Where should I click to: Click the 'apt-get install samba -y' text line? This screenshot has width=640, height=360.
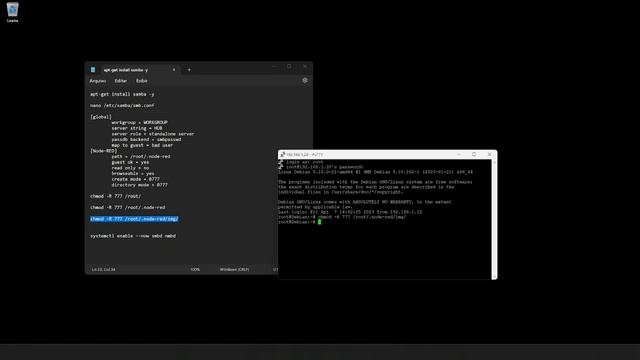122,94
